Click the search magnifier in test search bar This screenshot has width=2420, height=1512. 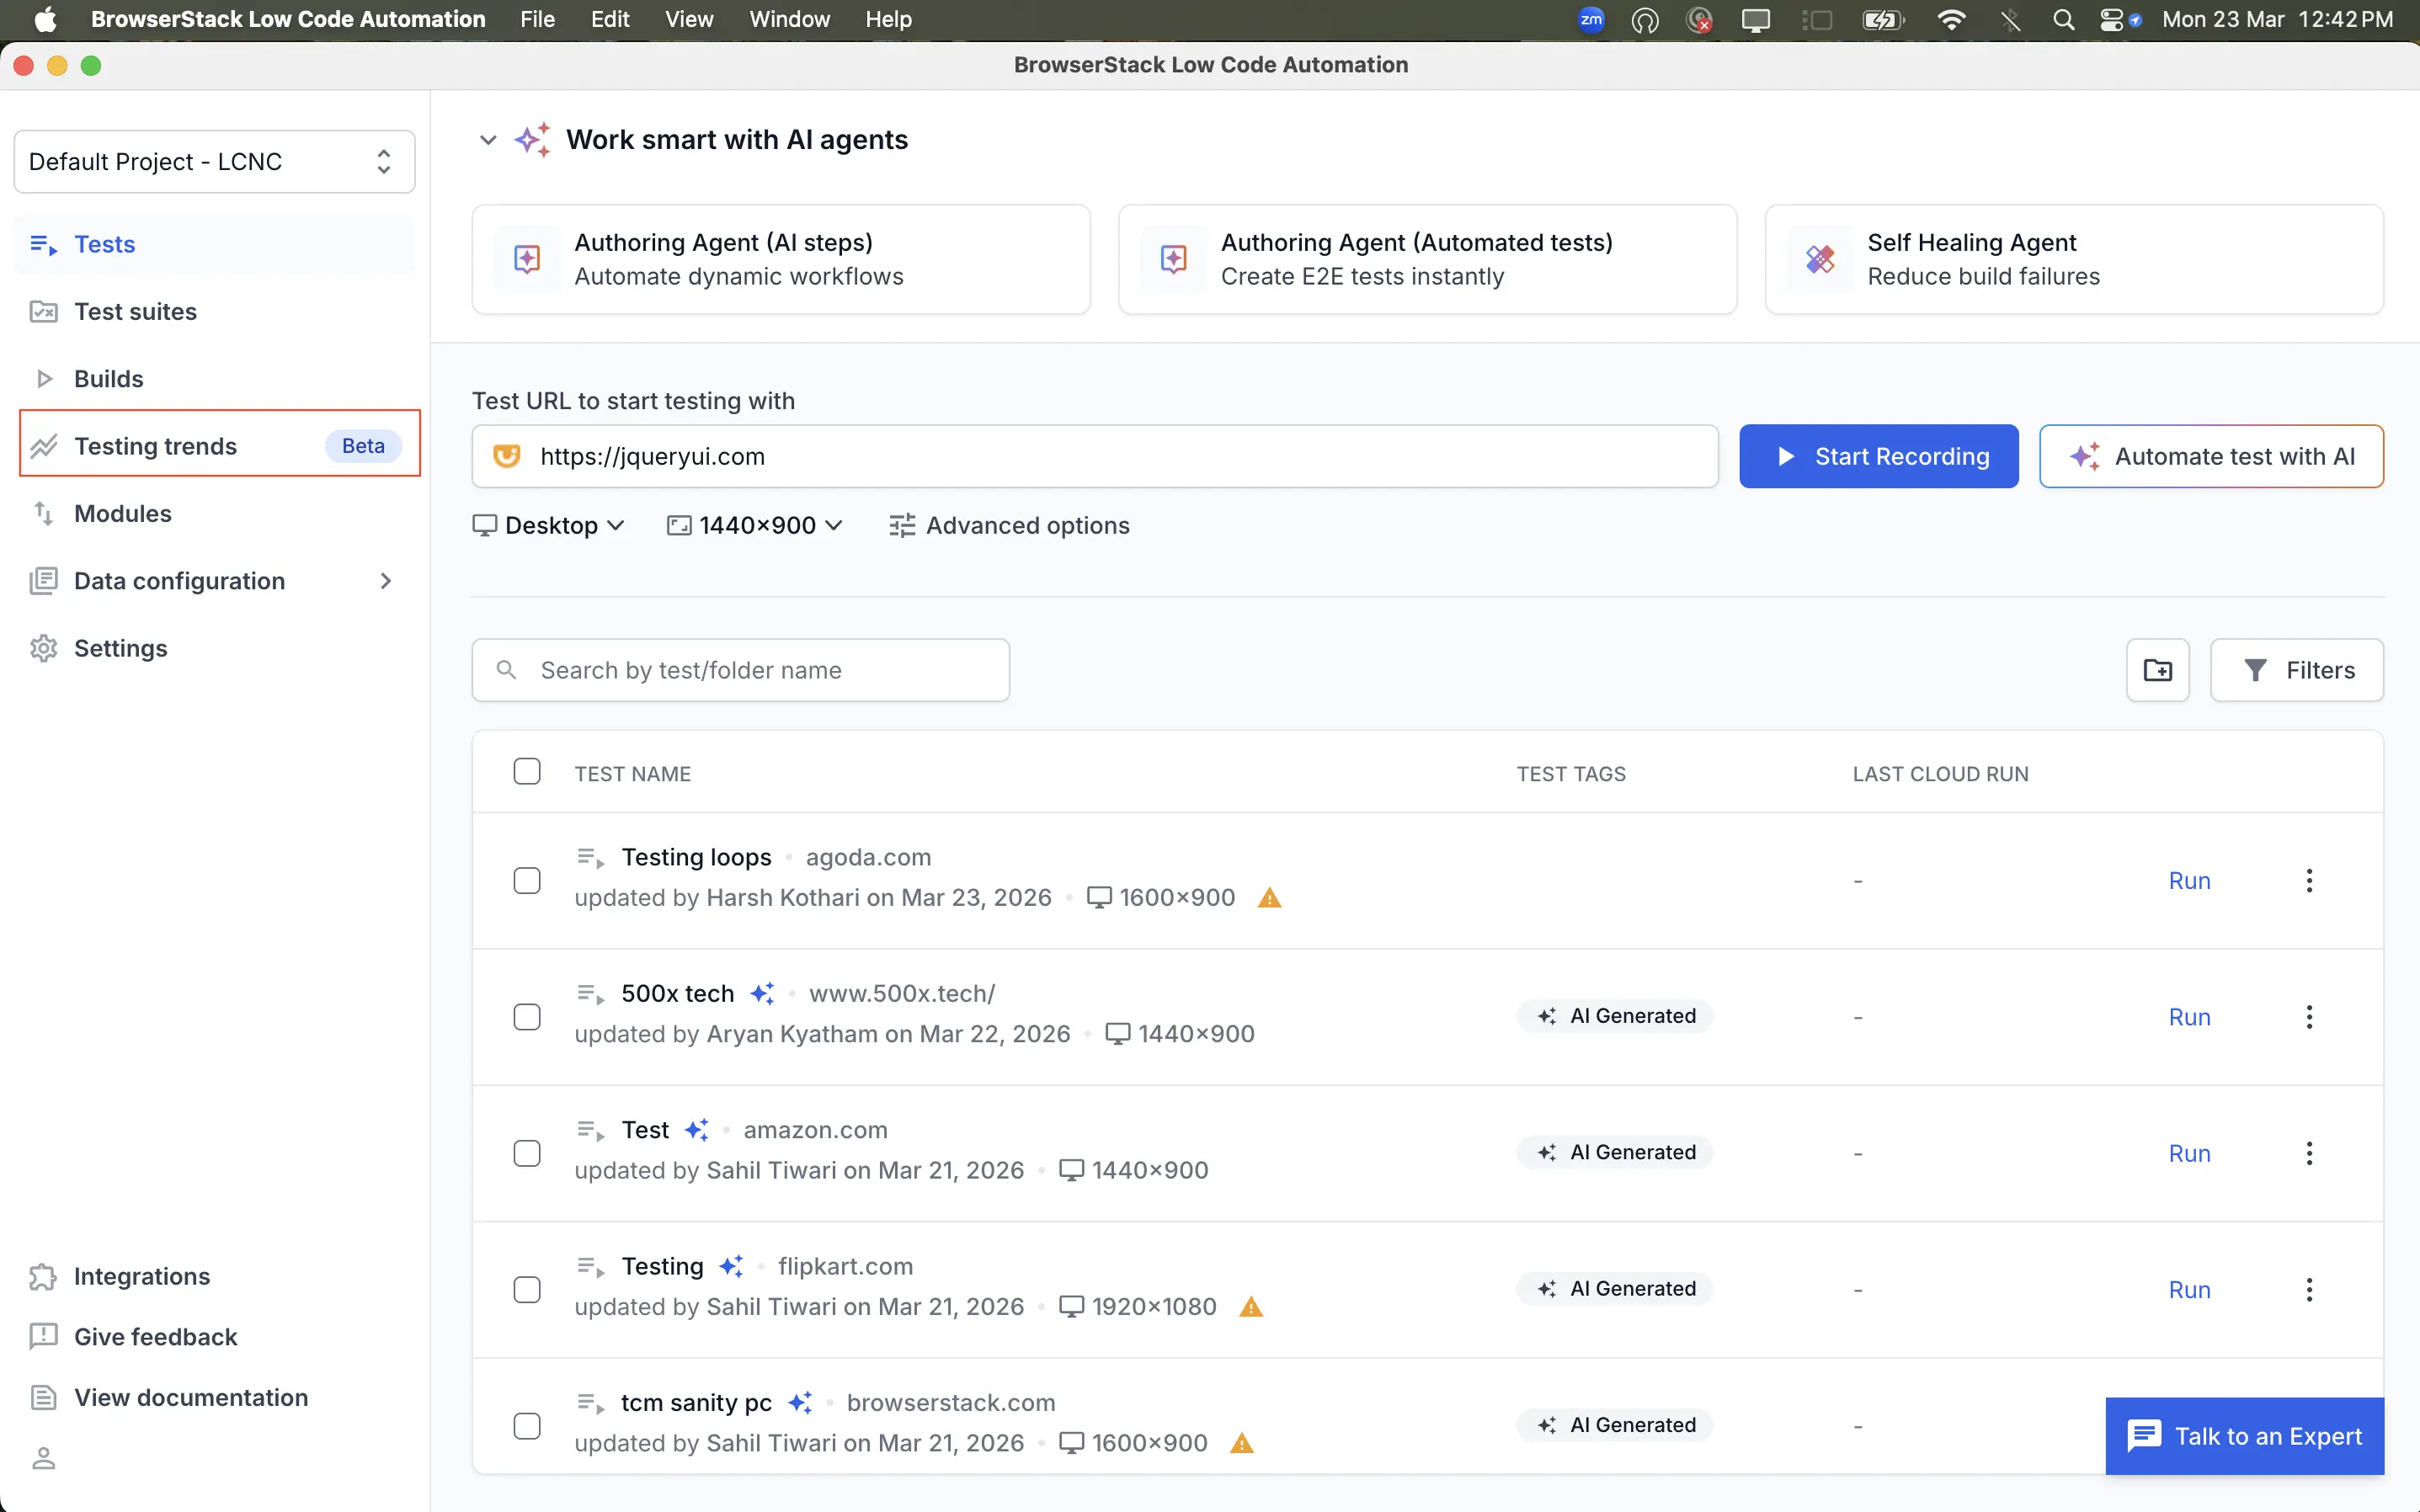click(507, 669)
